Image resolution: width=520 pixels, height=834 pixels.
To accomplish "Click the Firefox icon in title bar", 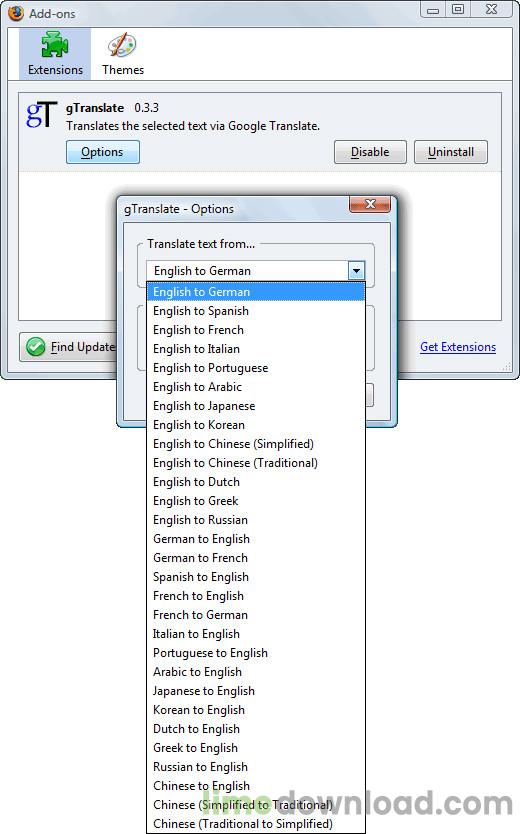I will click(16, 13).
